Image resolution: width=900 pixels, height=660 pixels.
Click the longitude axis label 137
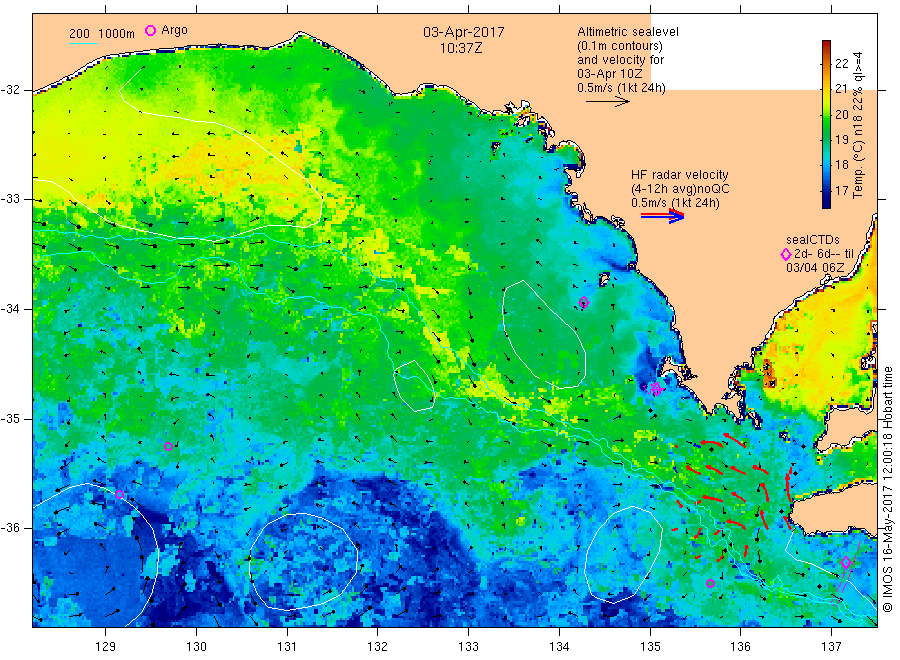coord(831,647)
